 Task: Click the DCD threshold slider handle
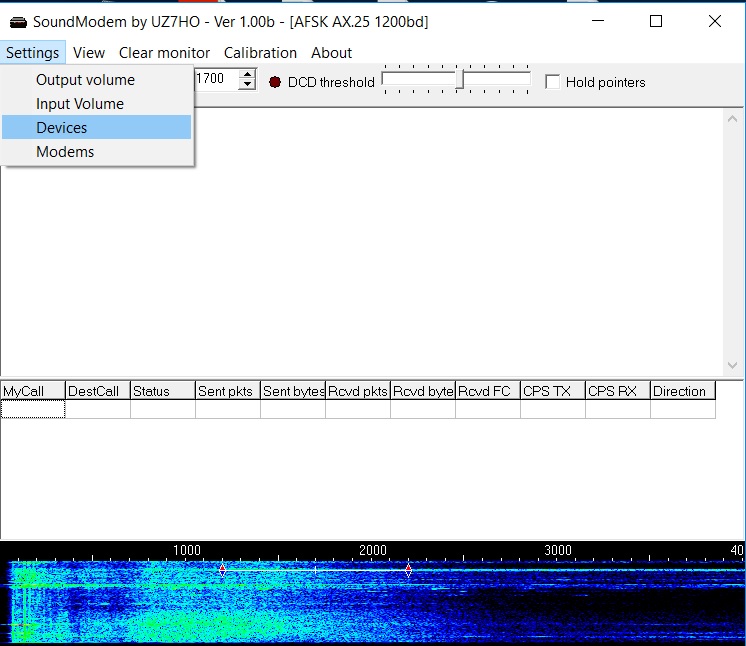tap(459, 80)
